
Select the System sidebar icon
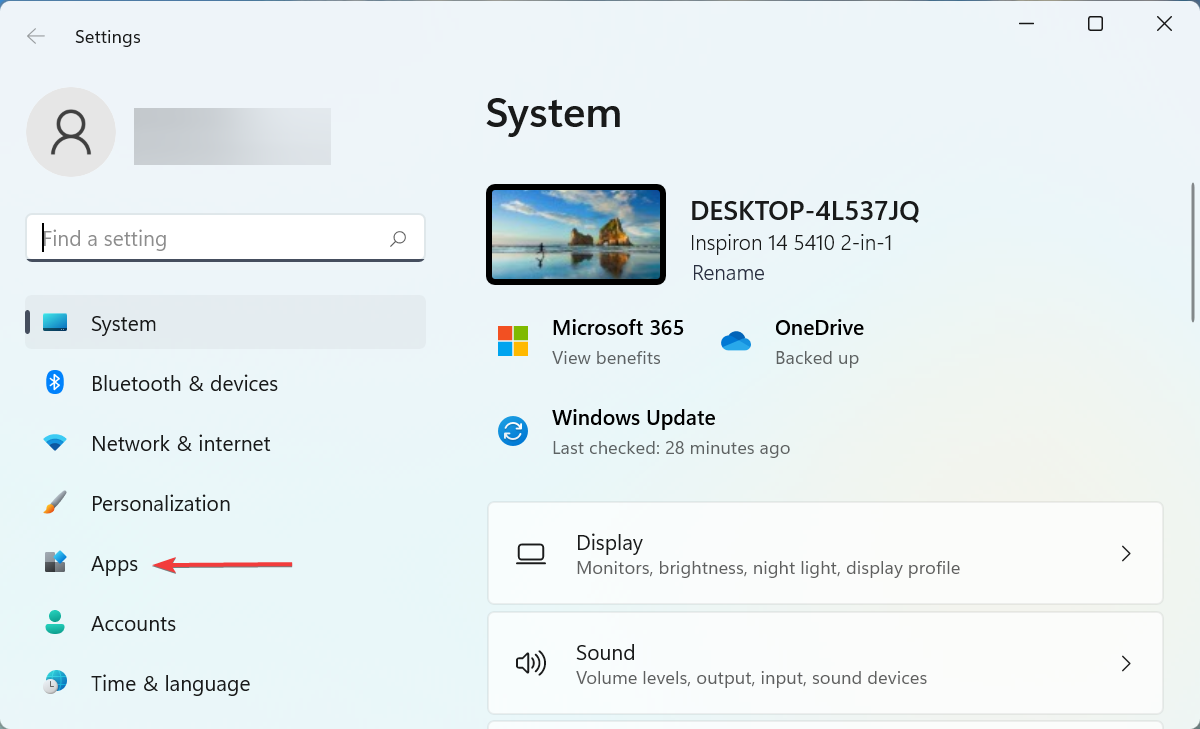tap(55, 322)
